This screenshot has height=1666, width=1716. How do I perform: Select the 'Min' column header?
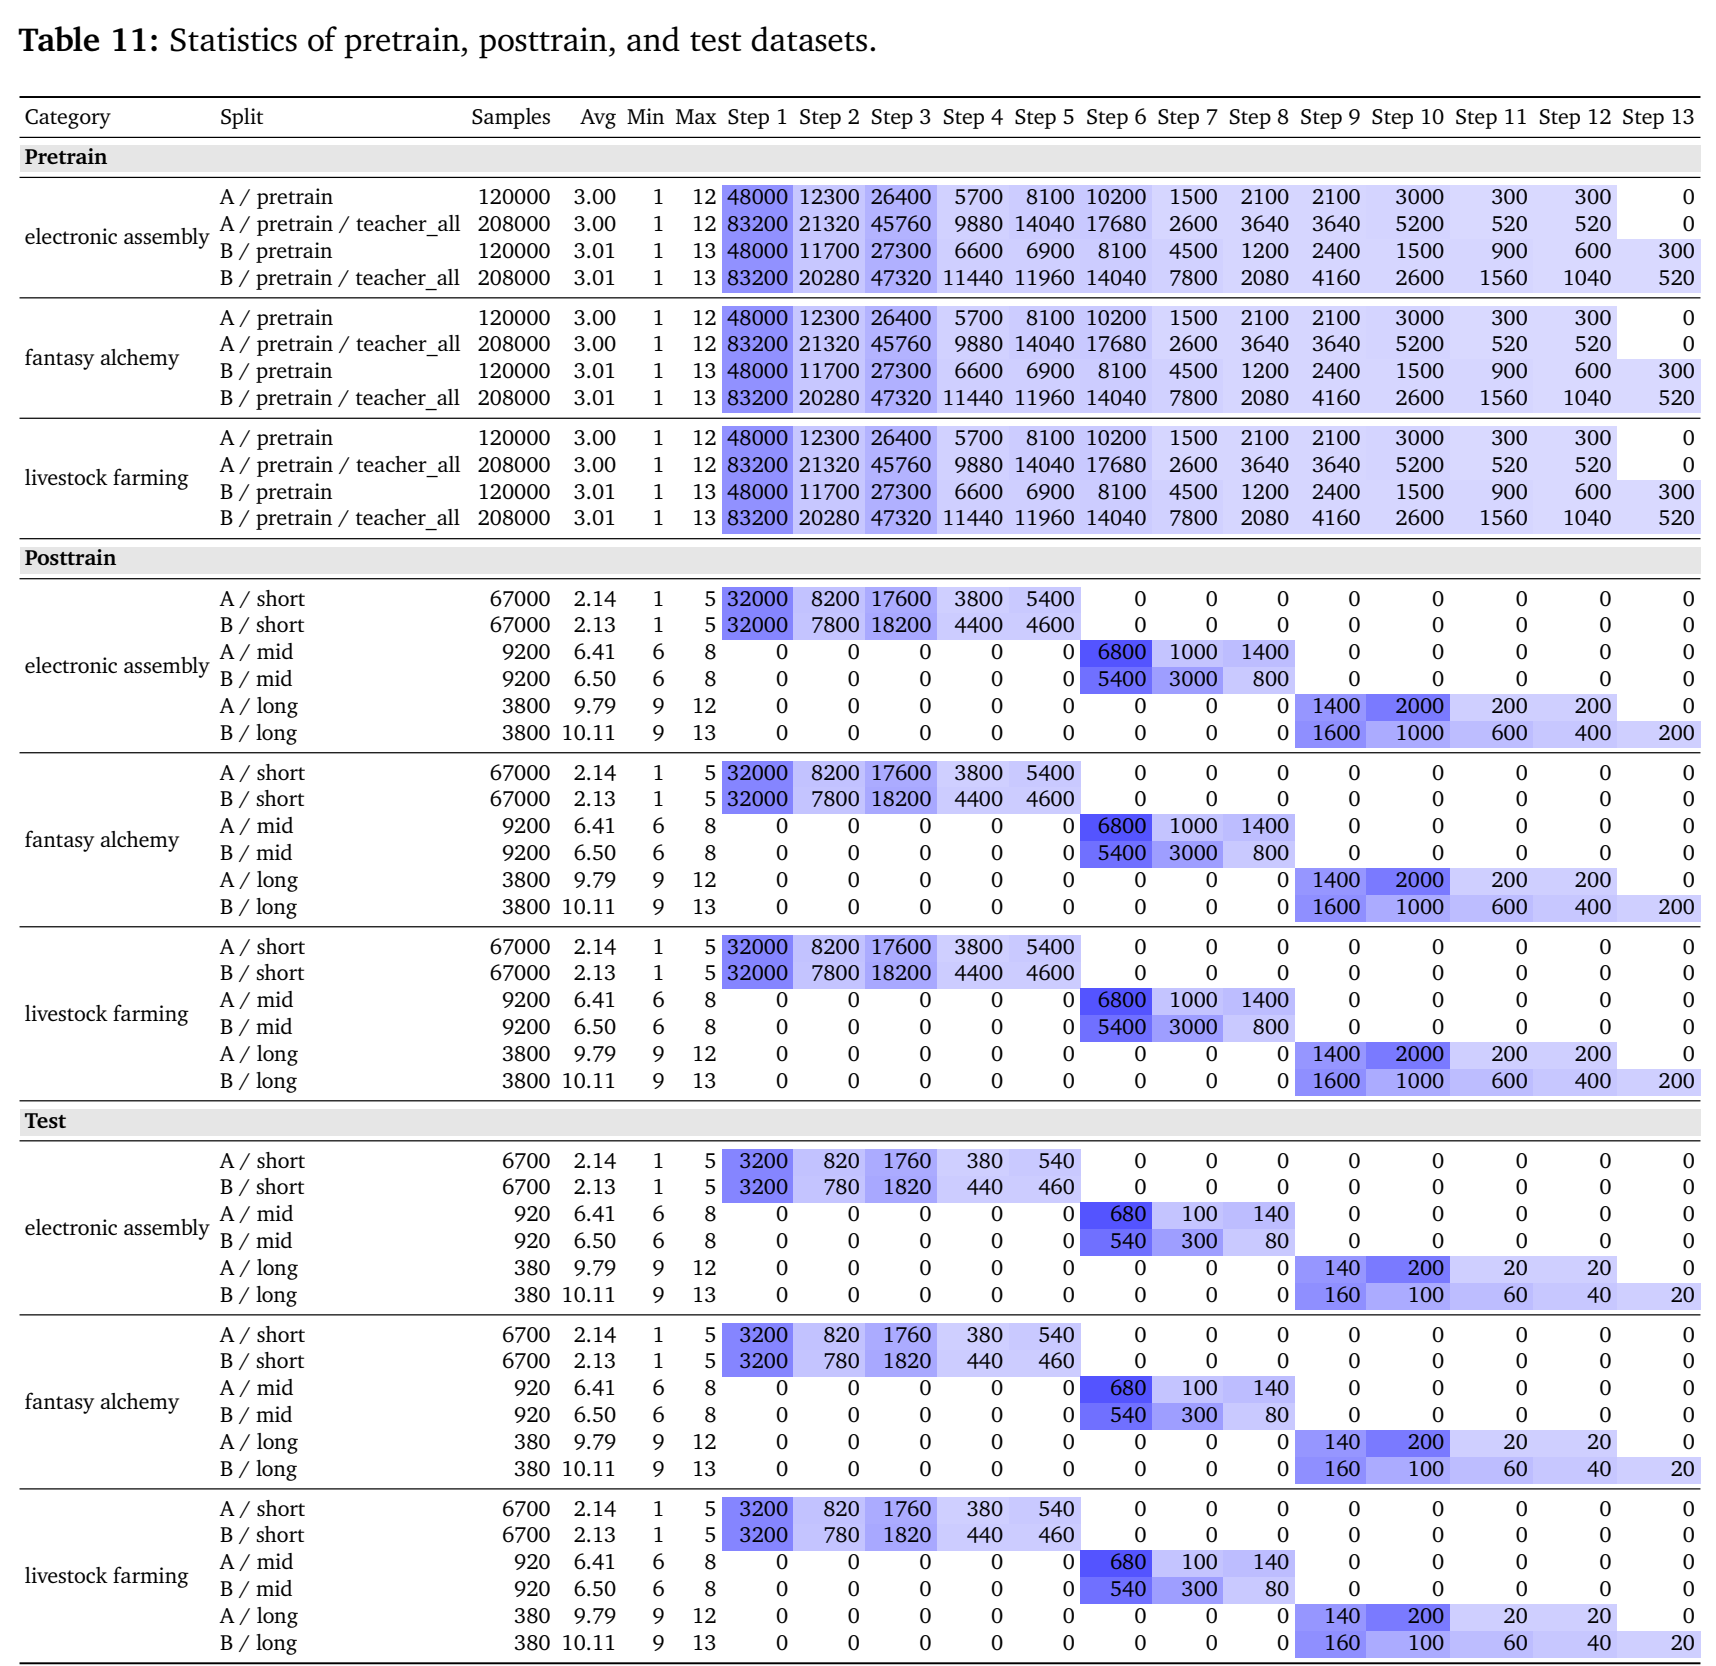tap(646, 117)
